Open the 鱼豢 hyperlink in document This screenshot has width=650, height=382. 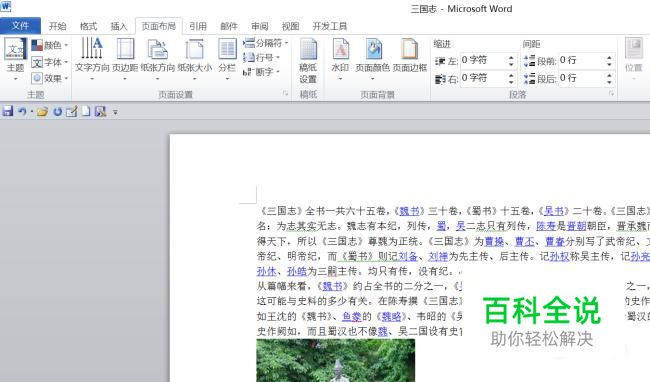click(352, 317)
